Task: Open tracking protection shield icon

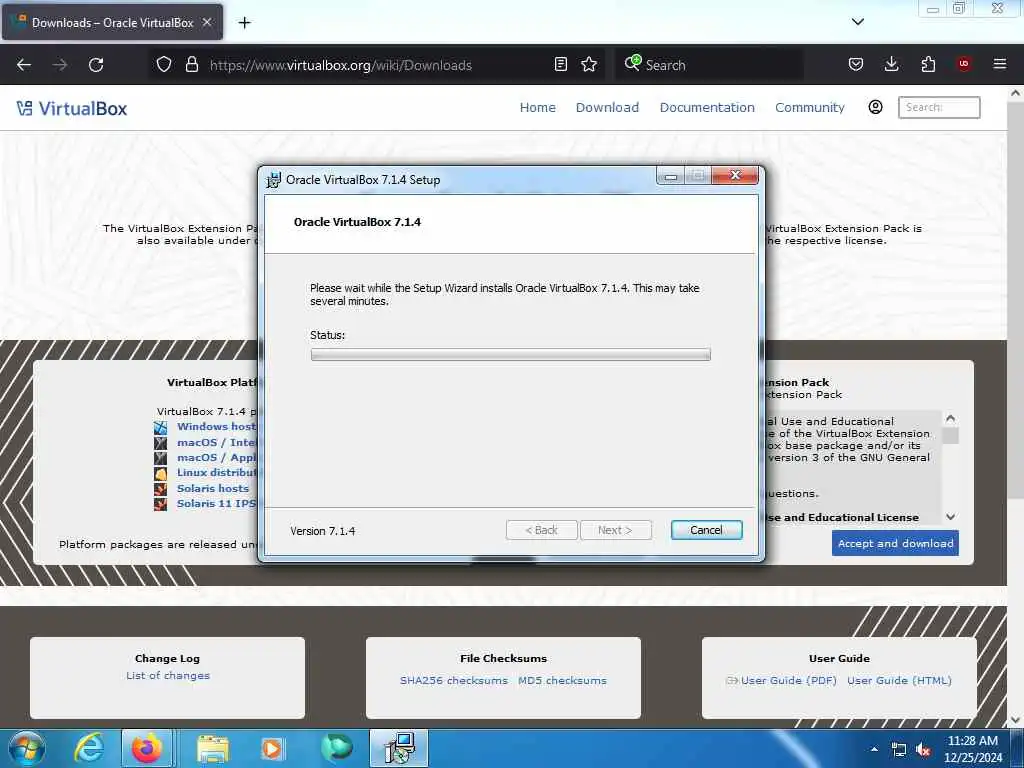Action: (164, 65)
